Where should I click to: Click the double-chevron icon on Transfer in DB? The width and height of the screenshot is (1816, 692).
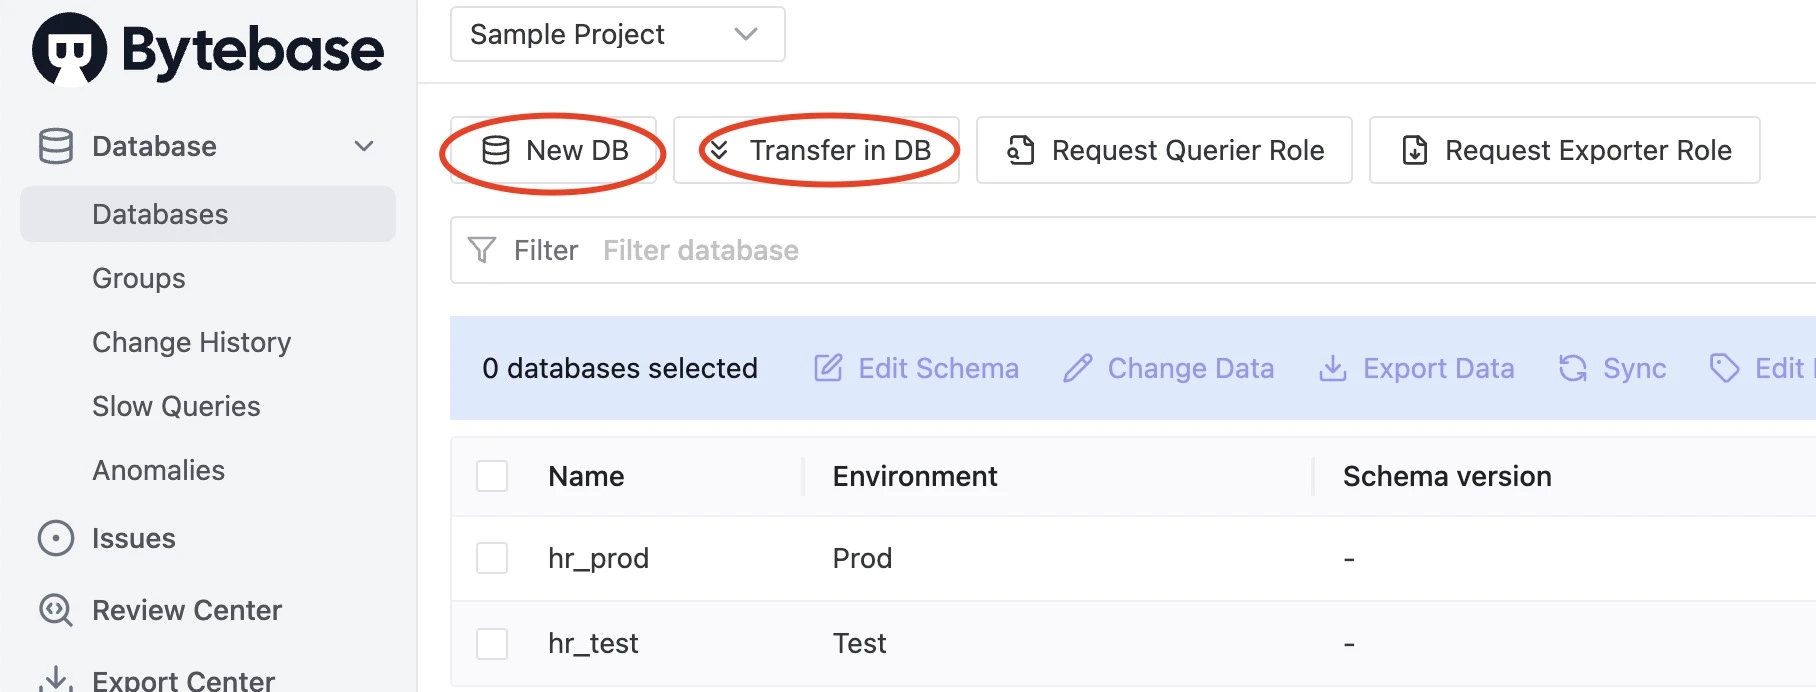[x=719, y=150]
